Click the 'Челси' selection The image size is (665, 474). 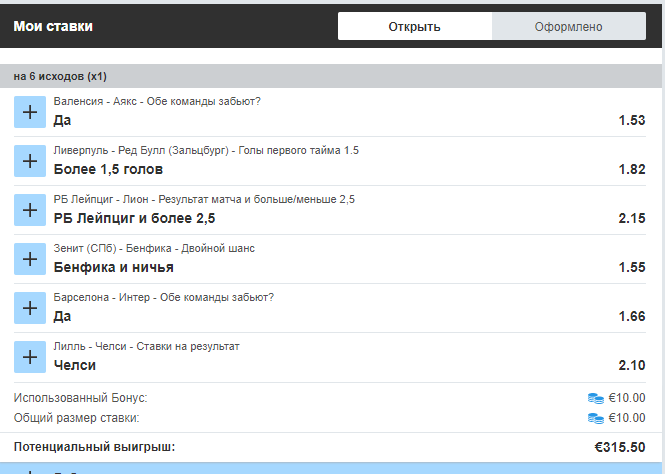75,365
